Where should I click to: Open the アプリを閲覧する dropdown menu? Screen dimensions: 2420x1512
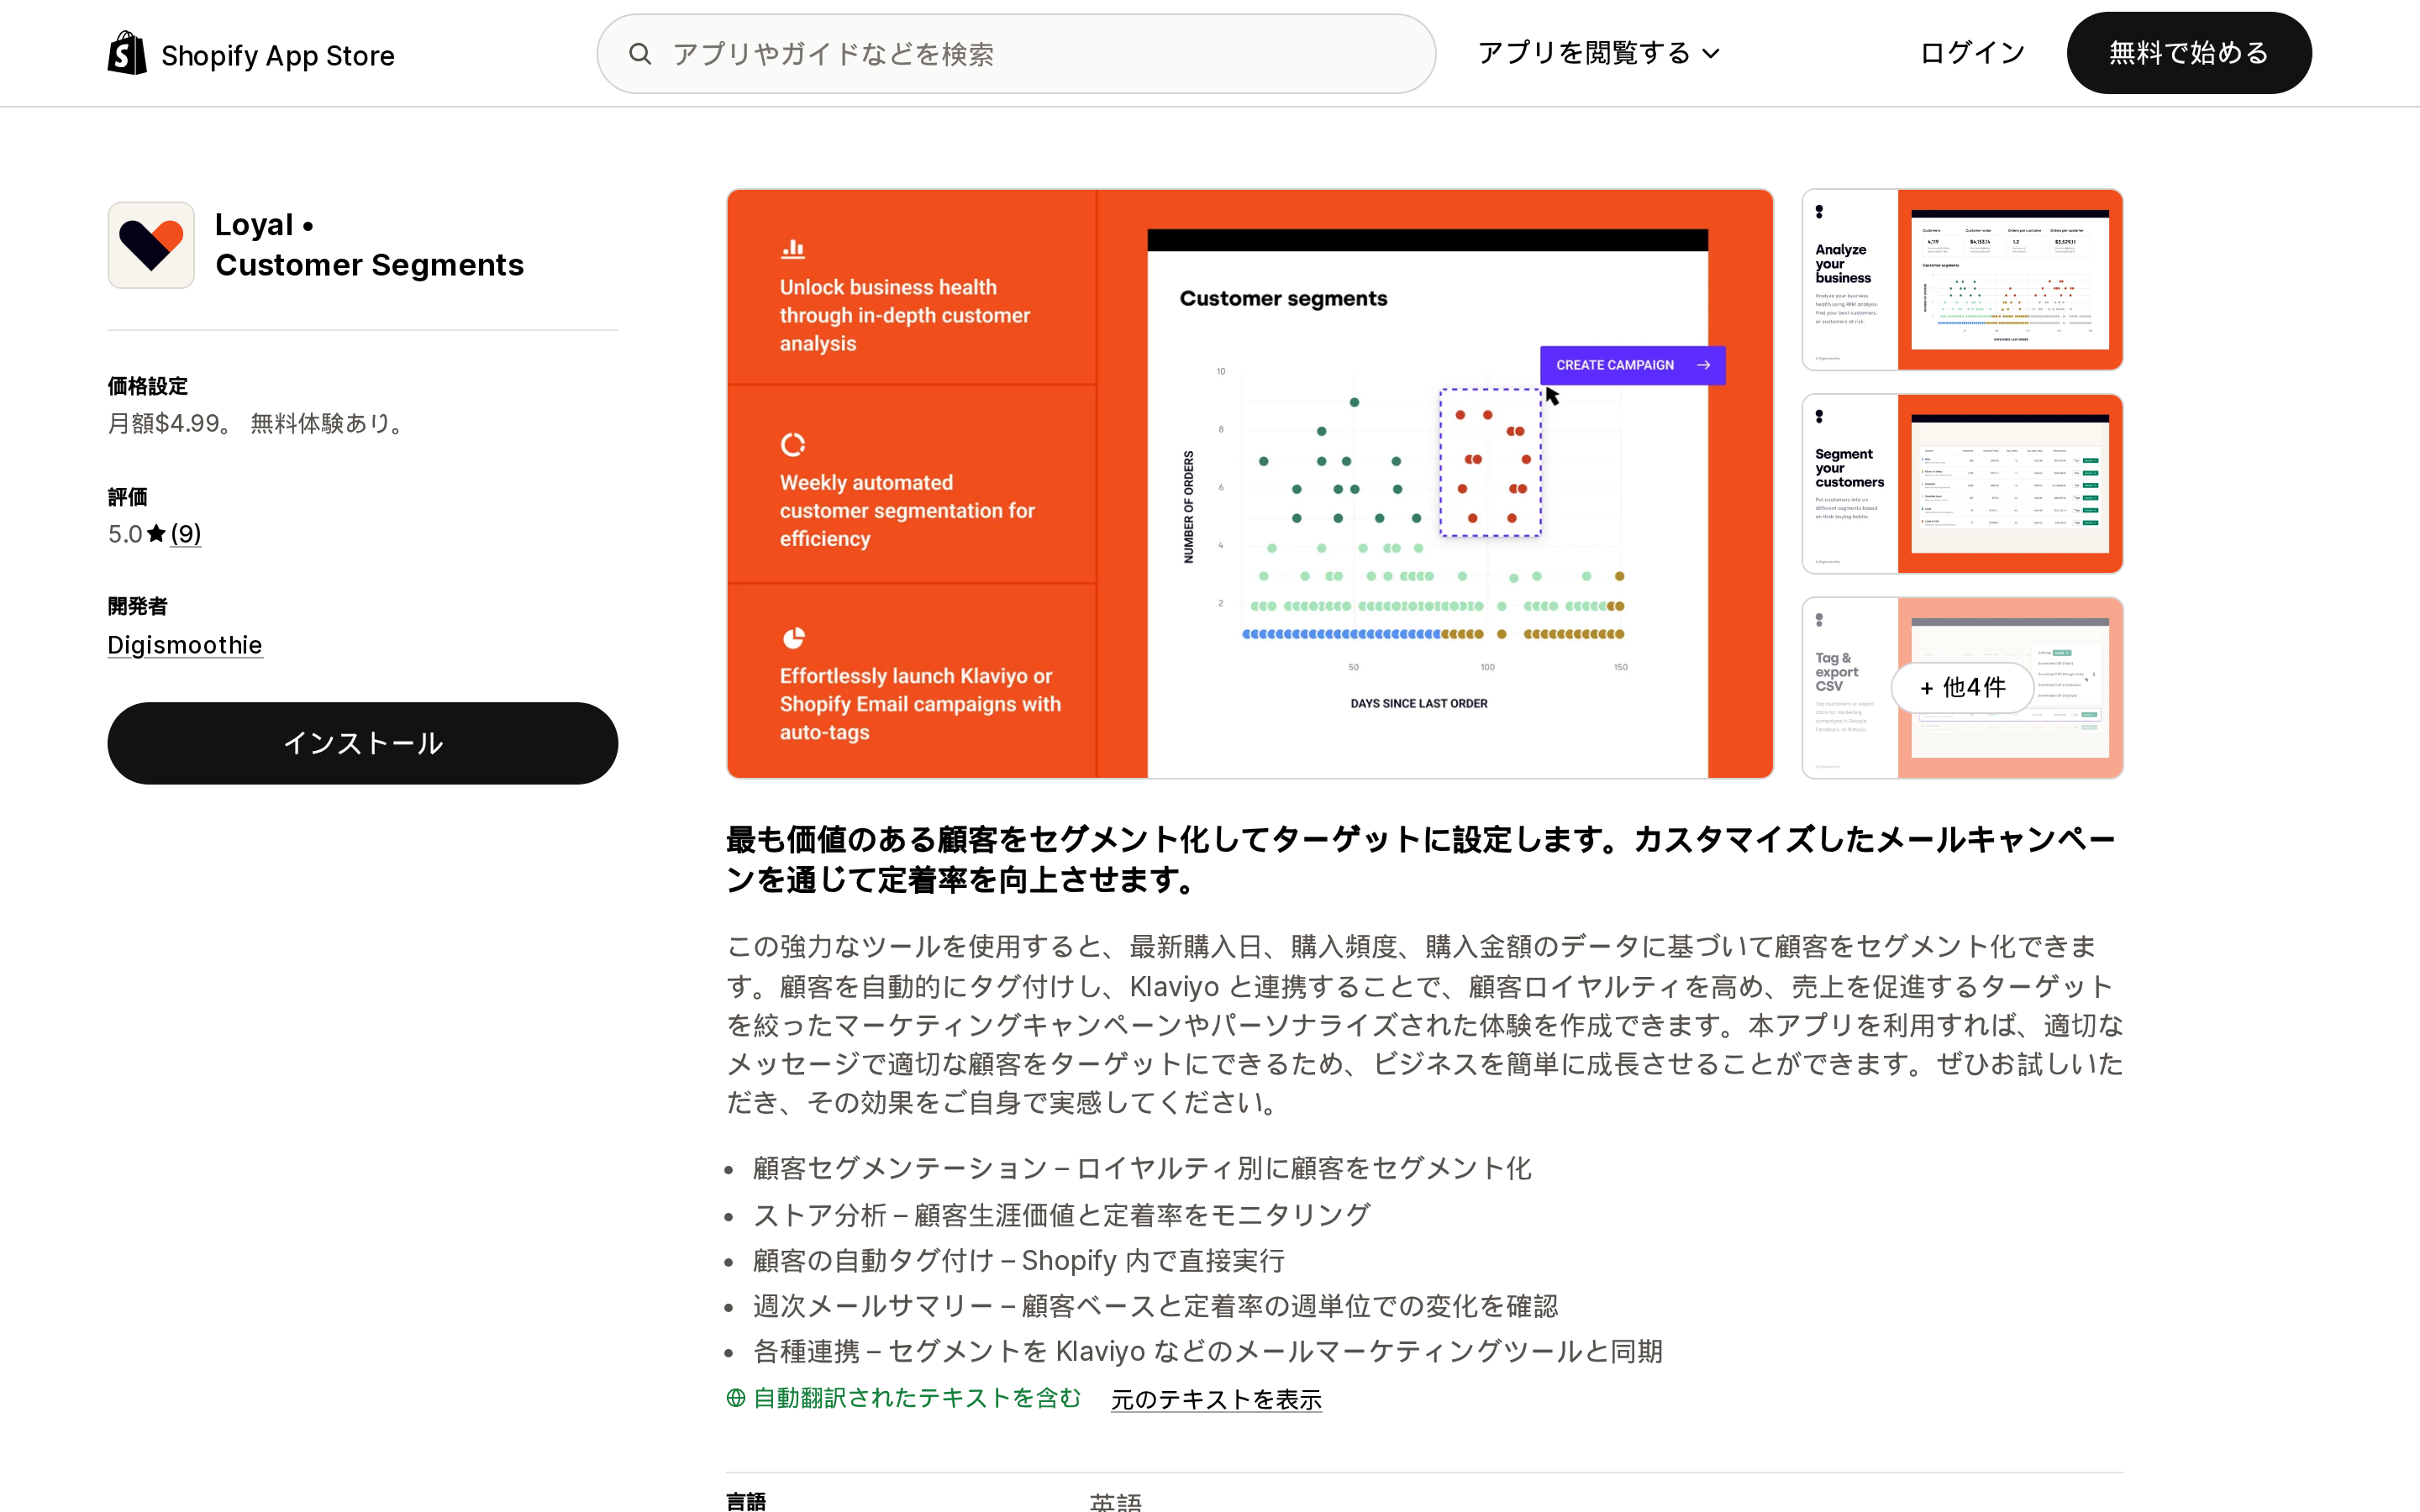coord(1599,53)
